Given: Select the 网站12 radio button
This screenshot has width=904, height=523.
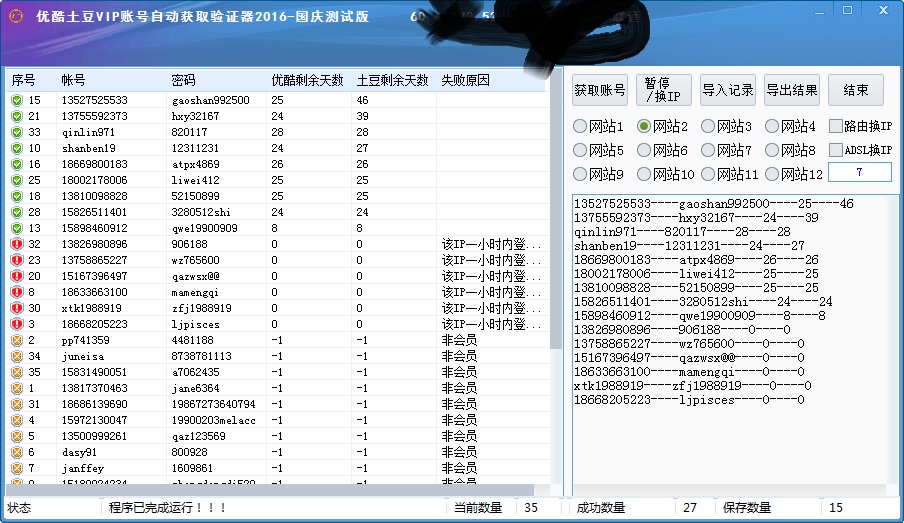Looking at the screenshot, I should coord(772,174).
